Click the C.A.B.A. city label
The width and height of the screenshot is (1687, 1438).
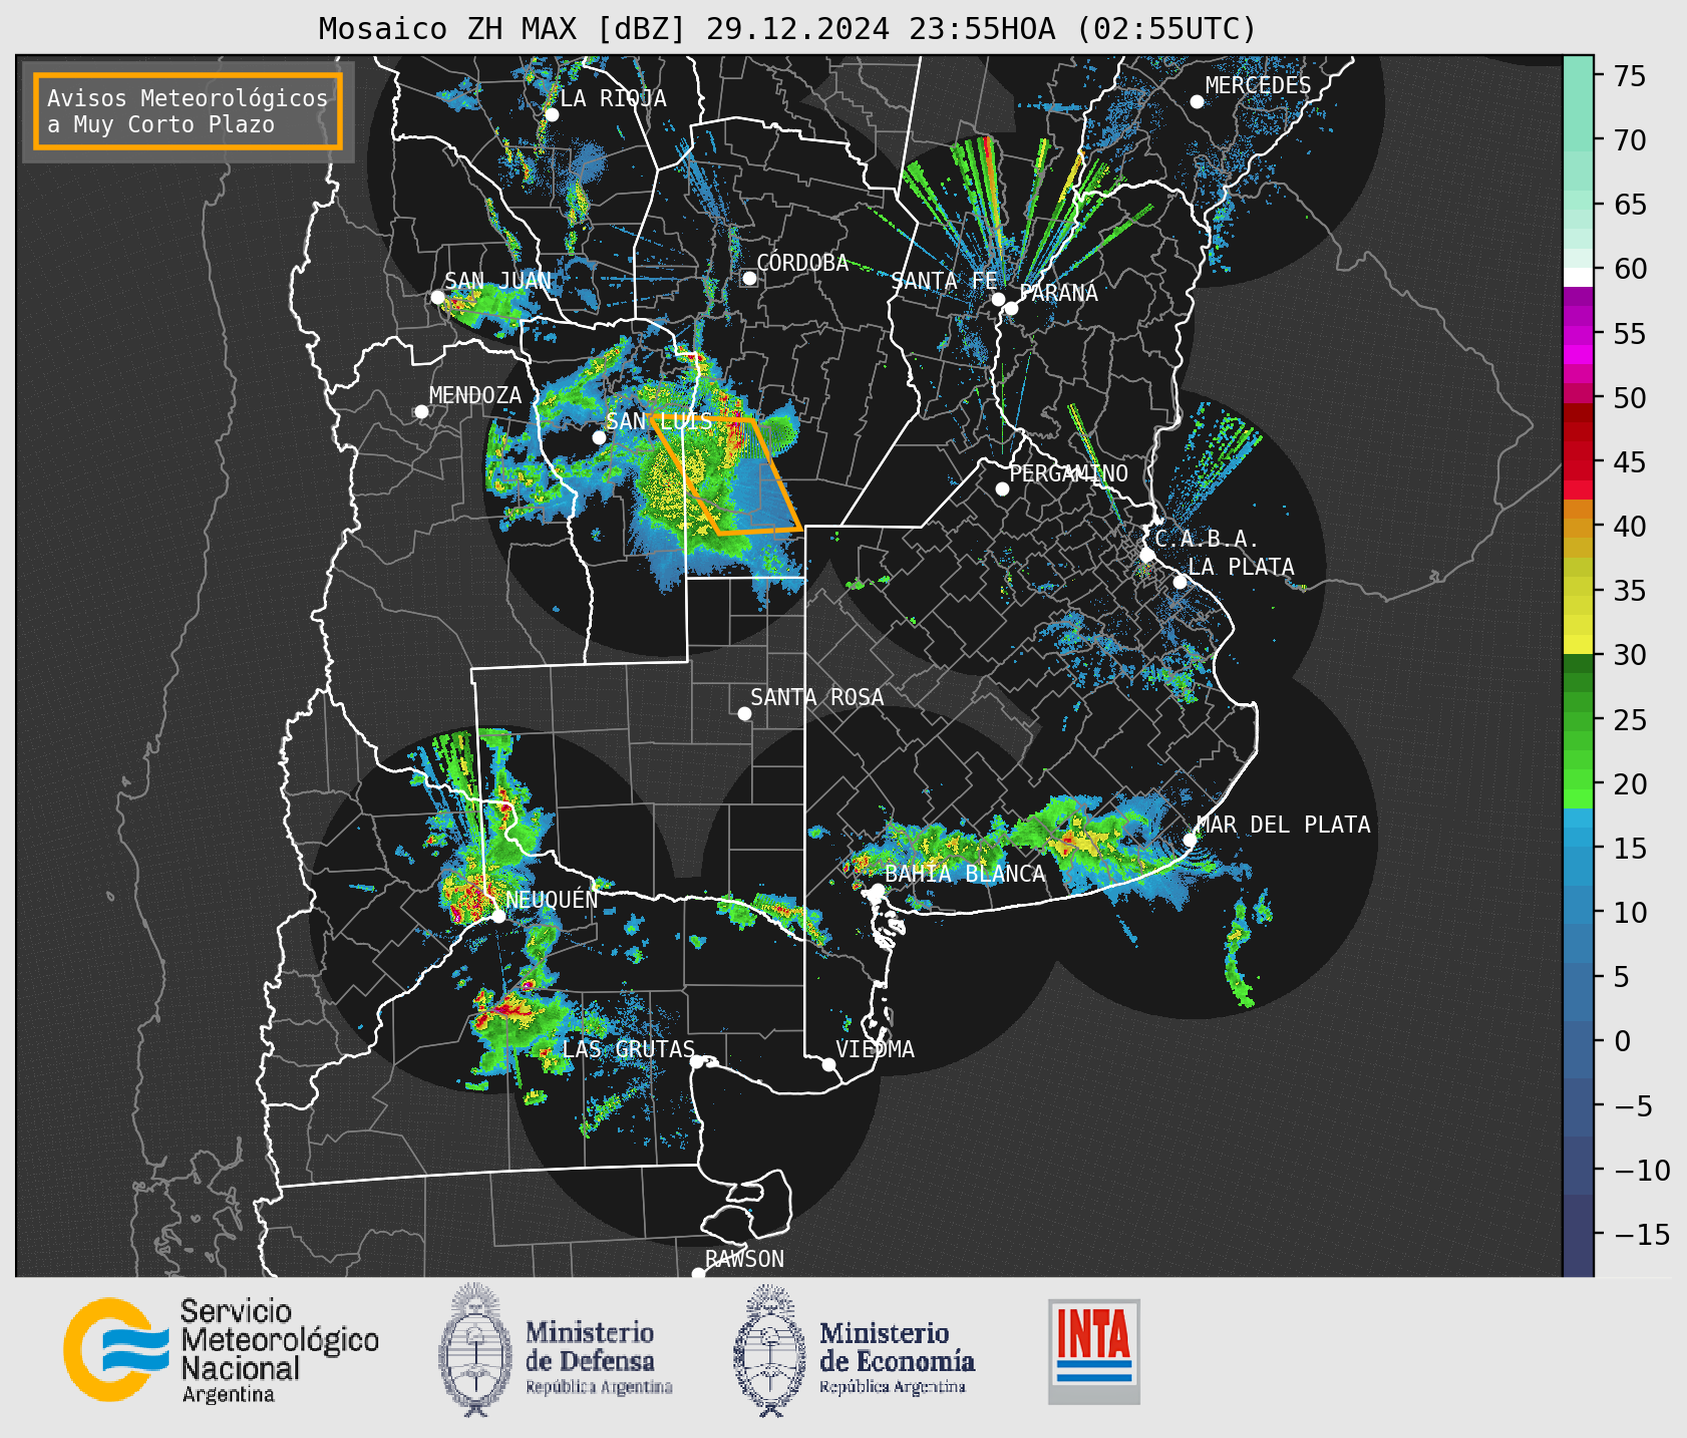coord(1207,539)
